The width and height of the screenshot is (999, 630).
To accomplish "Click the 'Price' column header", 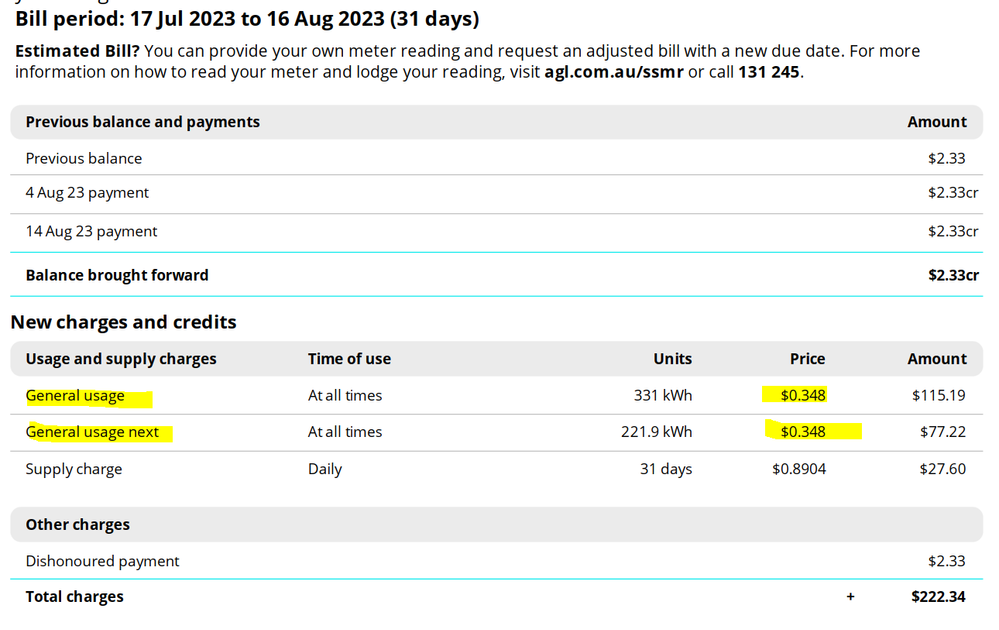I will pos(807,359).
